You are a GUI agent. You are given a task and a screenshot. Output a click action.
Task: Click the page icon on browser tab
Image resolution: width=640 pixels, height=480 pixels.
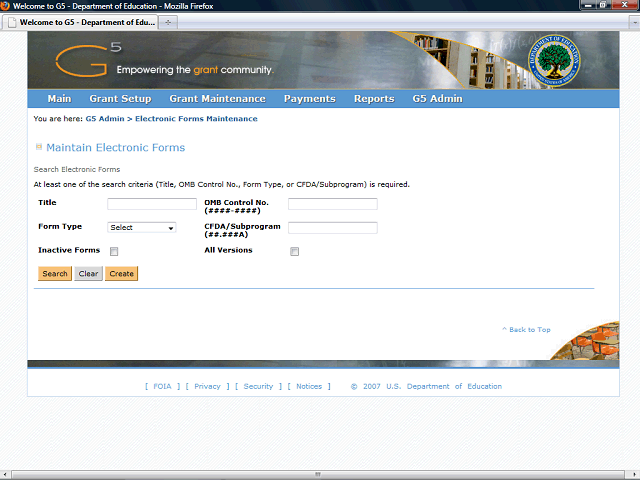(x=12, y=22)
